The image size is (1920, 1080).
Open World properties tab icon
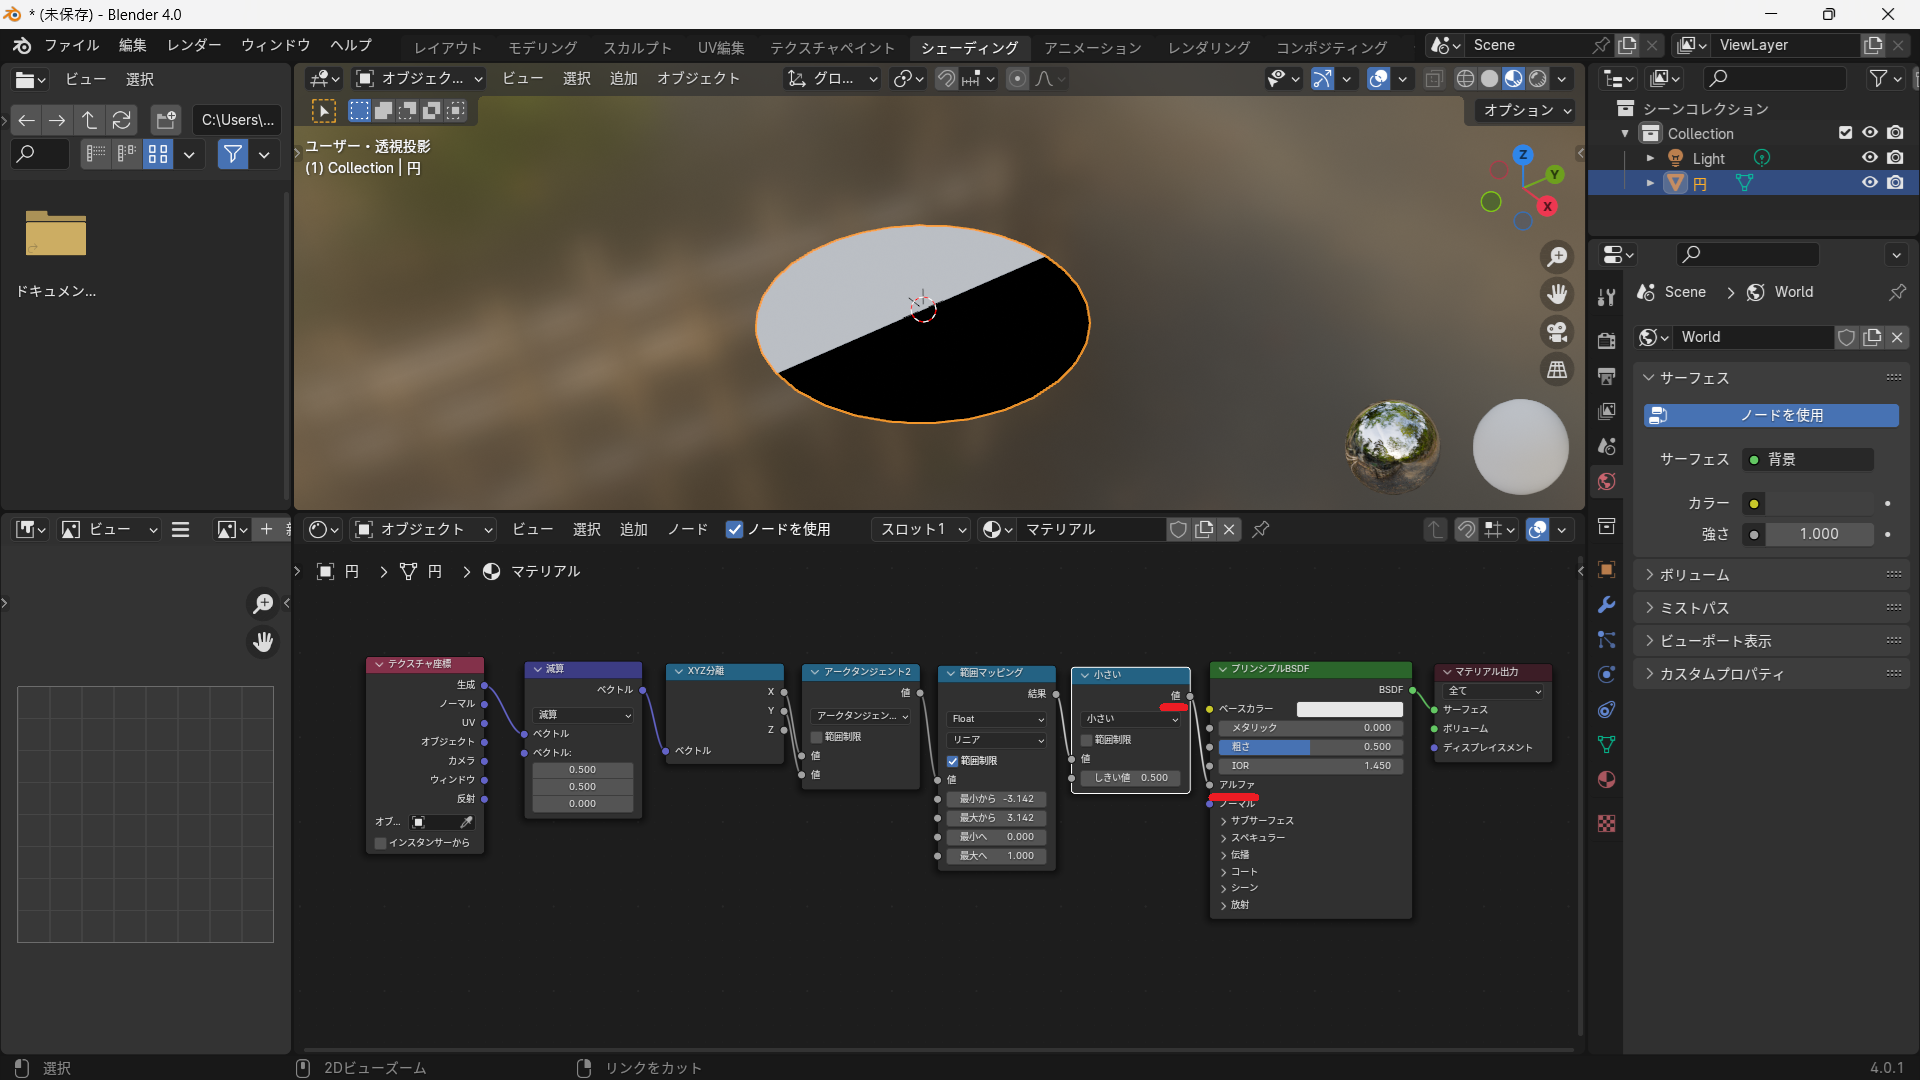click(x=1606, y=482)
